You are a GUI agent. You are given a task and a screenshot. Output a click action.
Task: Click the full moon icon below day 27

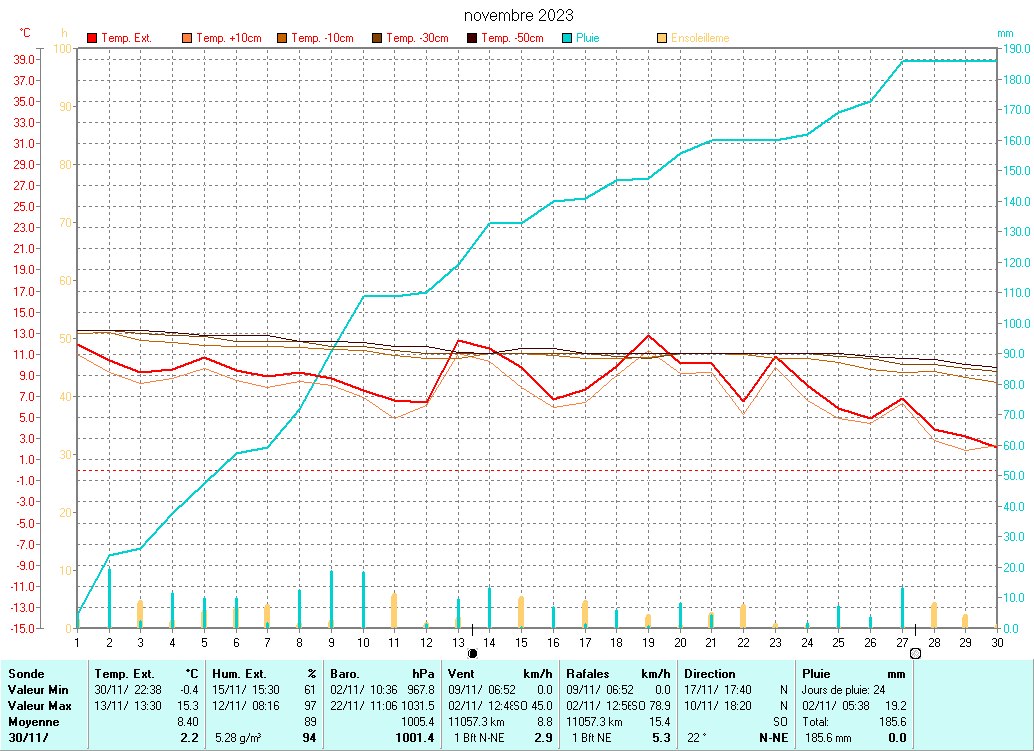[915, 653]
